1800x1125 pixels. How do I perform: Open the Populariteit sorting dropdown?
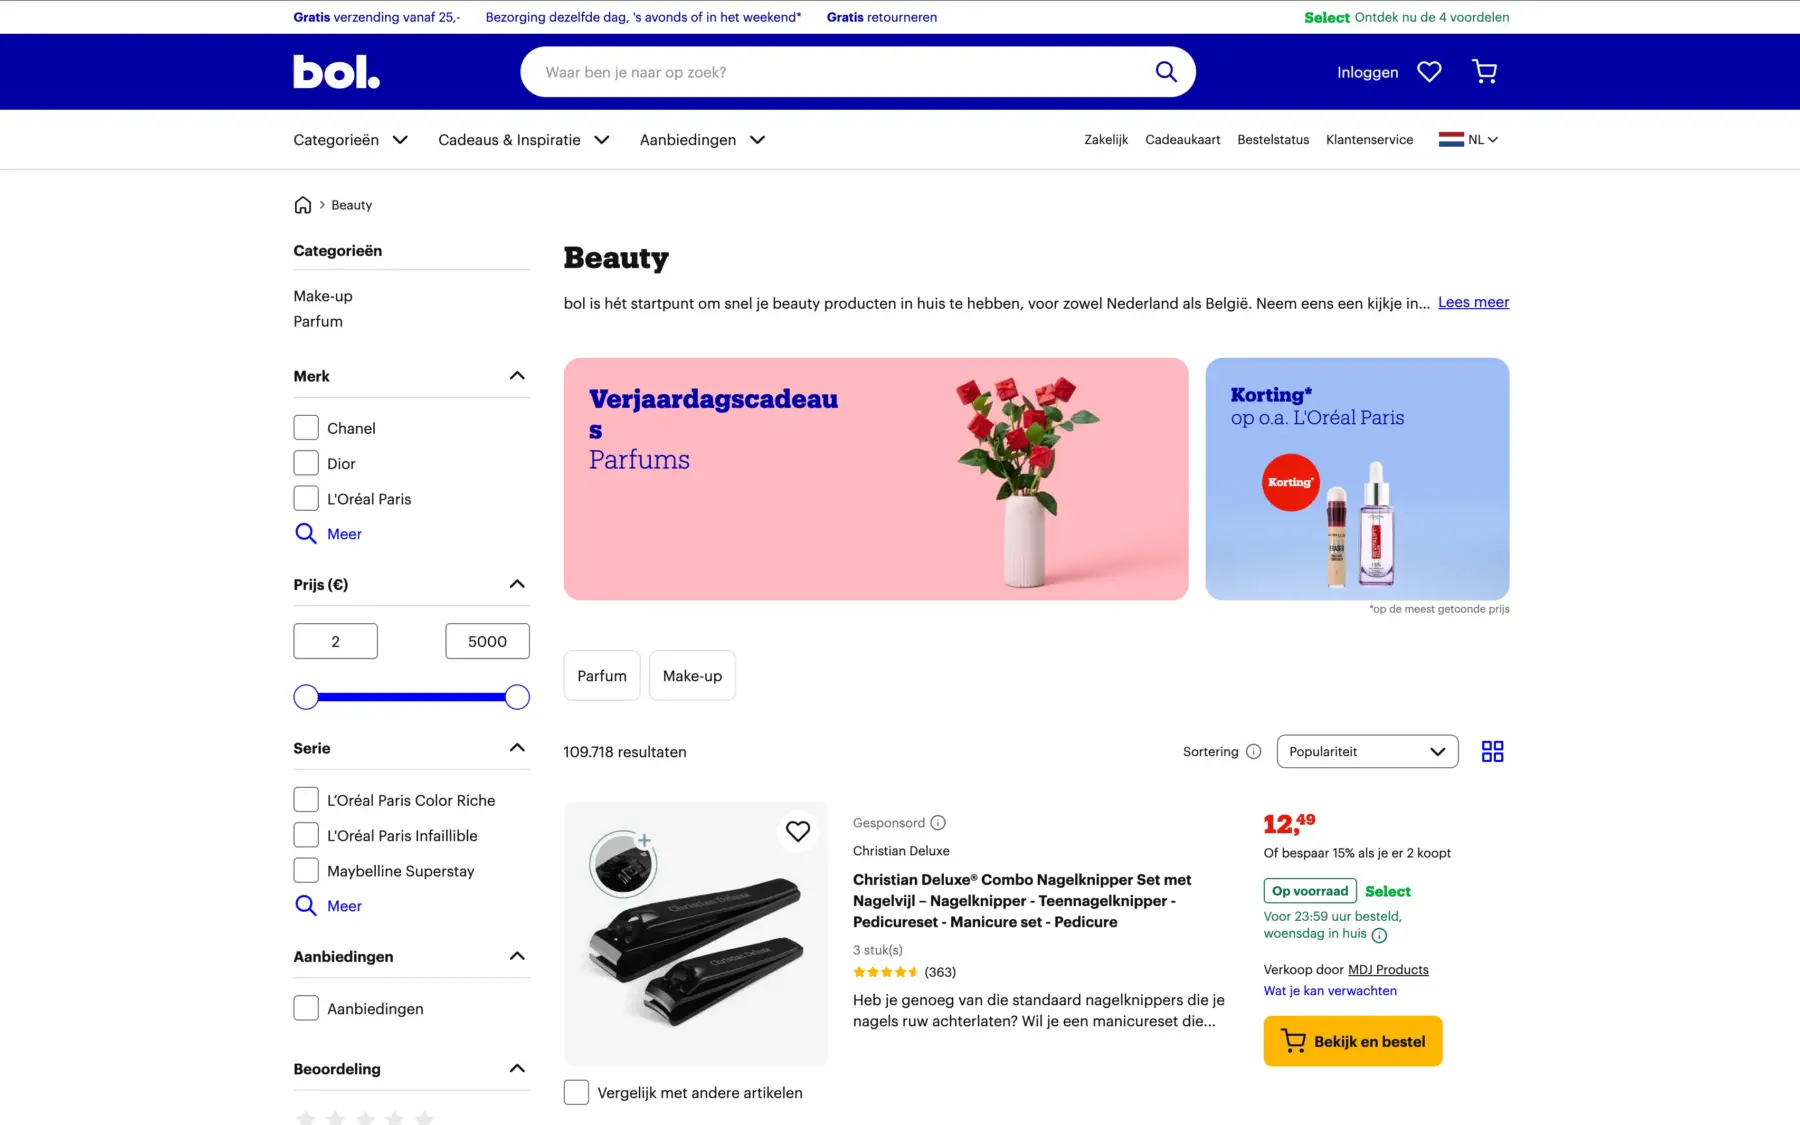pyautogui.click(x=1367, y=752)
